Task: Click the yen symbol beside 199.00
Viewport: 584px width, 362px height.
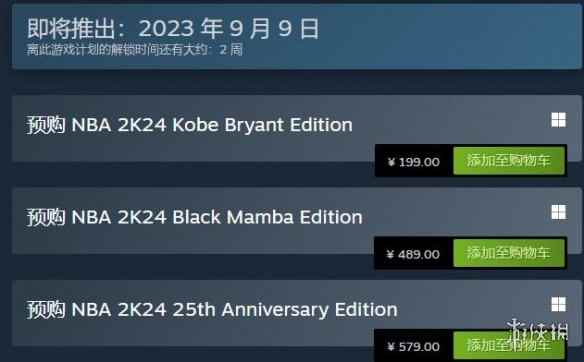Action: [391, 162]
